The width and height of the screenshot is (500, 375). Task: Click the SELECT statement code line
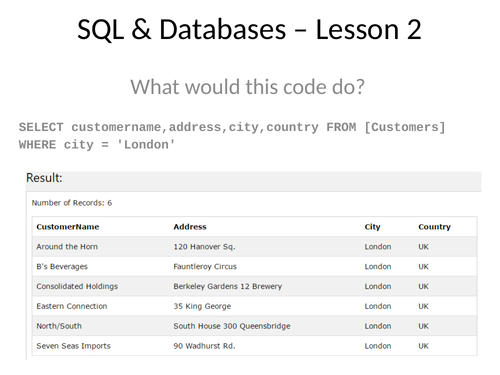click(232, 127)
